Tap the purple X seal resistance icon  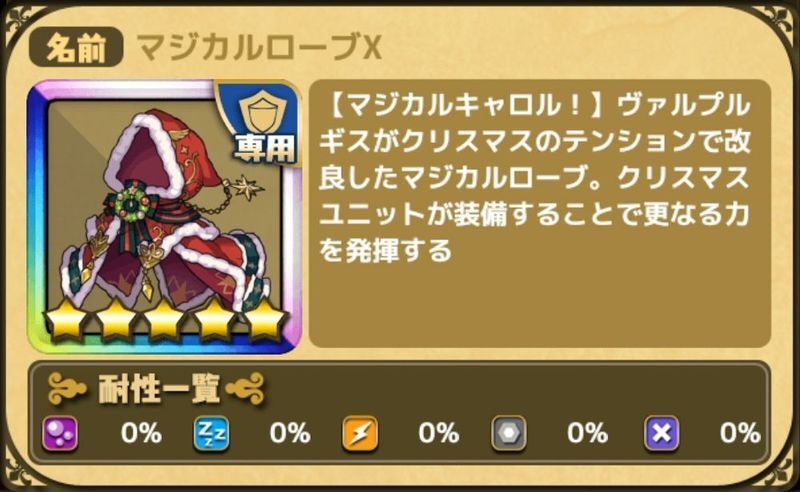[x=662, y=433]
